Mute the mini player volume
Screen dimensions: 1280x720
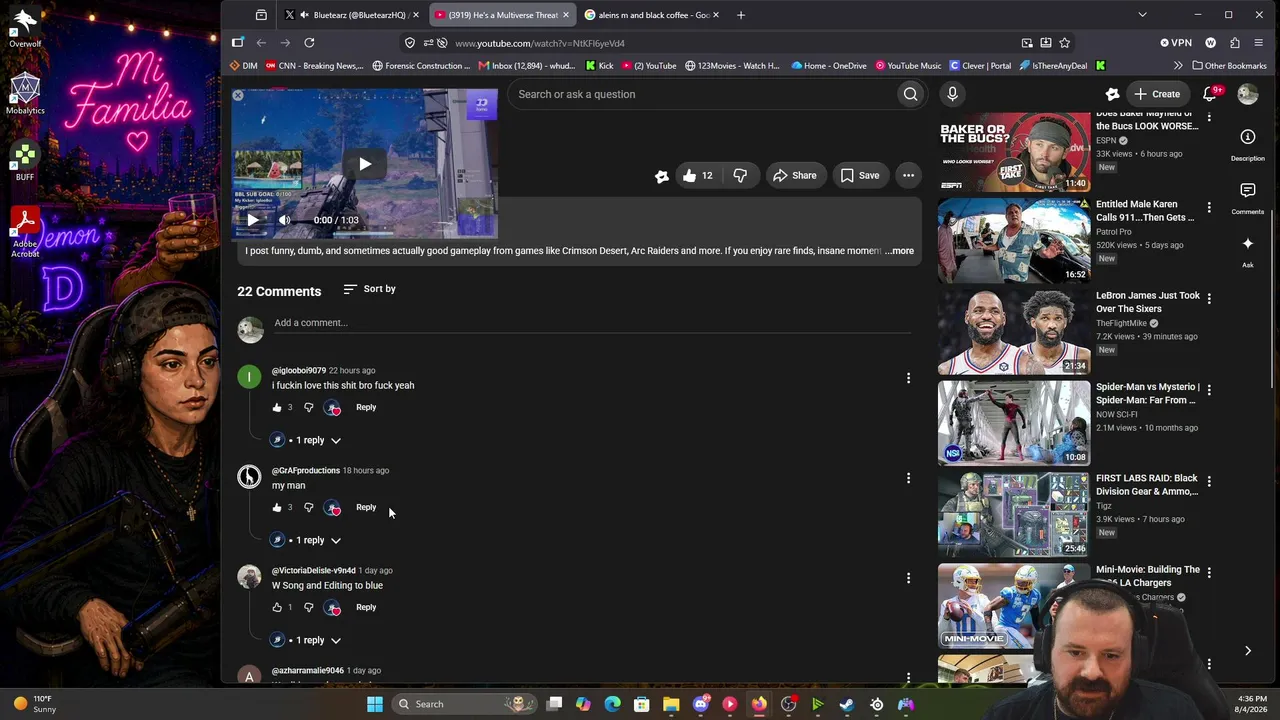[284, 220]
